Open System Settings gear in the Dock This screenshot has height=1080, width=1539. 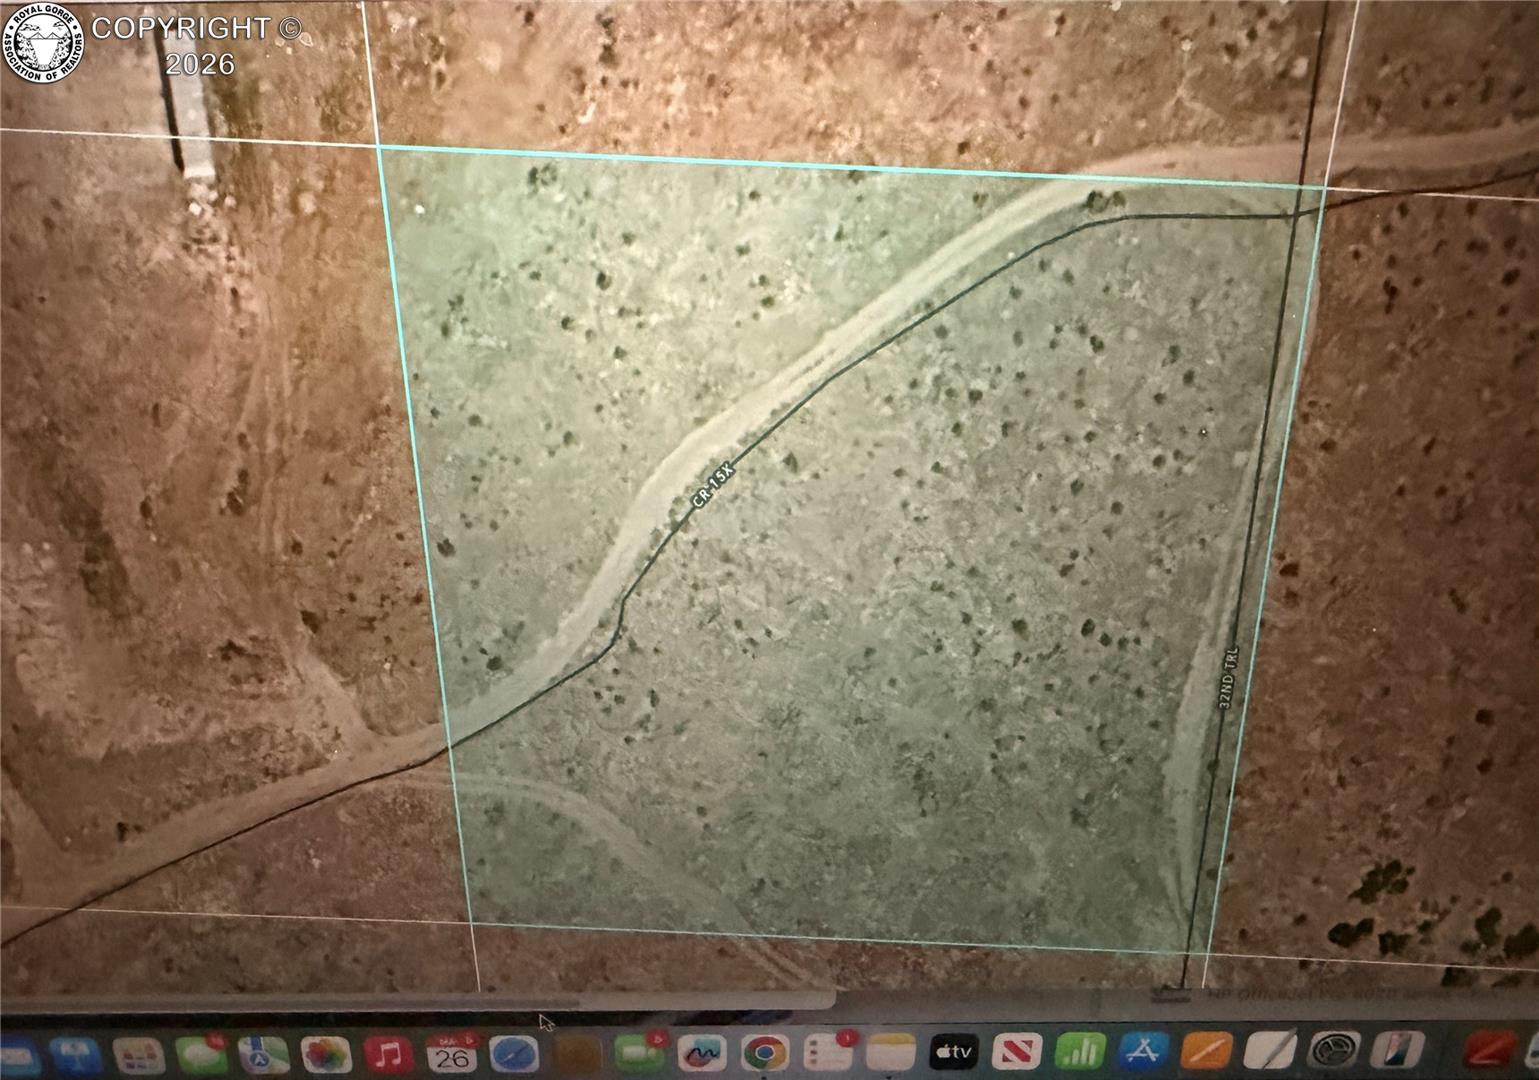(x=1332, y=1050)
